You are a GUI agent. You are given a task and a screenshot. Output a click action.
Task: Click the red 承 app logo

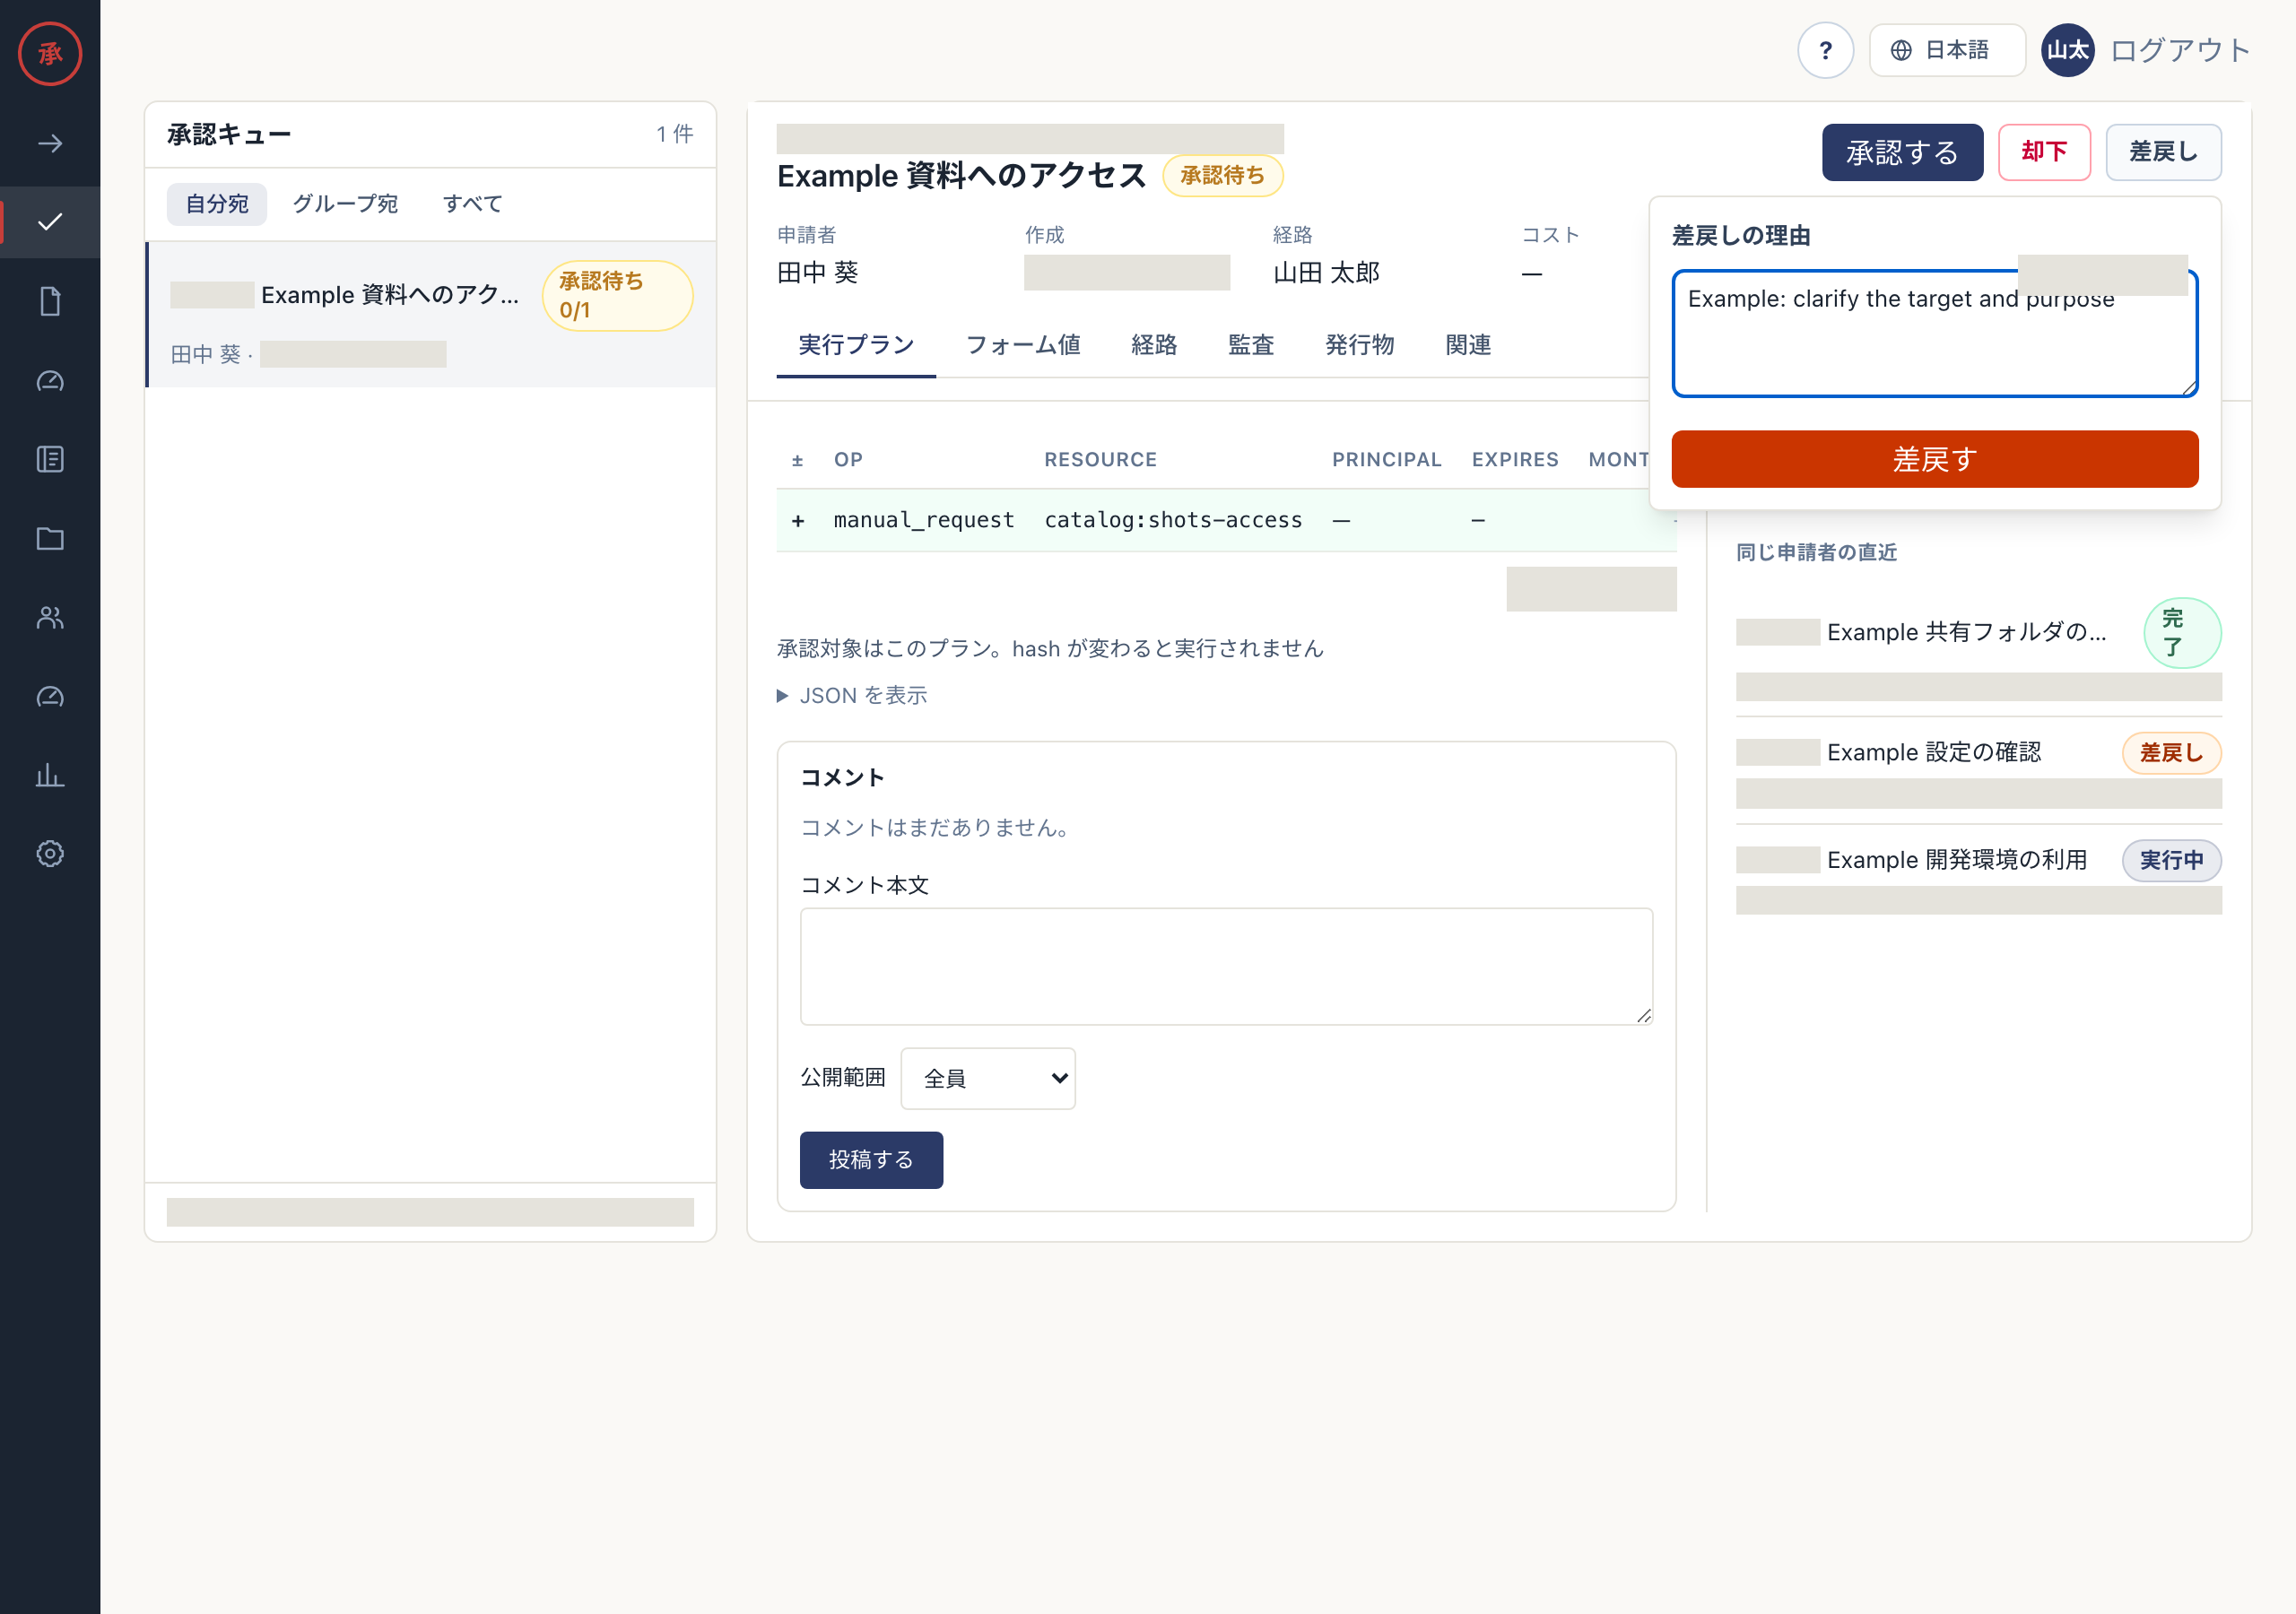(50, 53)
